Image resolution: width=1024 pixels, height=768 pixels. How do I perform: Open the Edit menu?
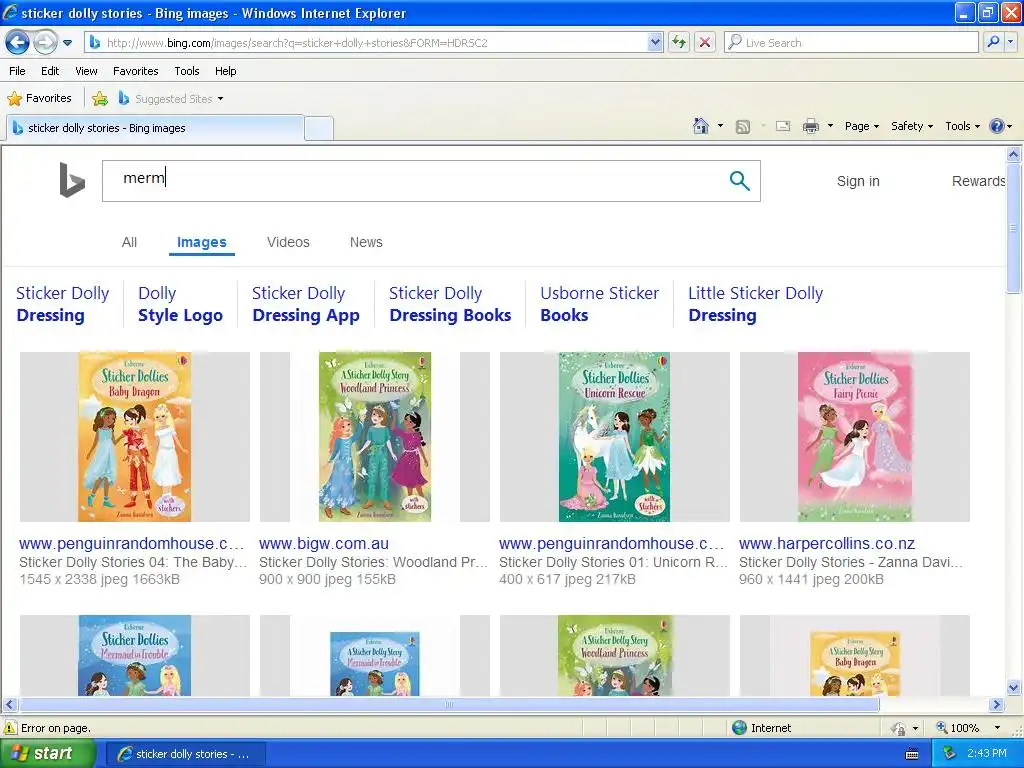50,71
